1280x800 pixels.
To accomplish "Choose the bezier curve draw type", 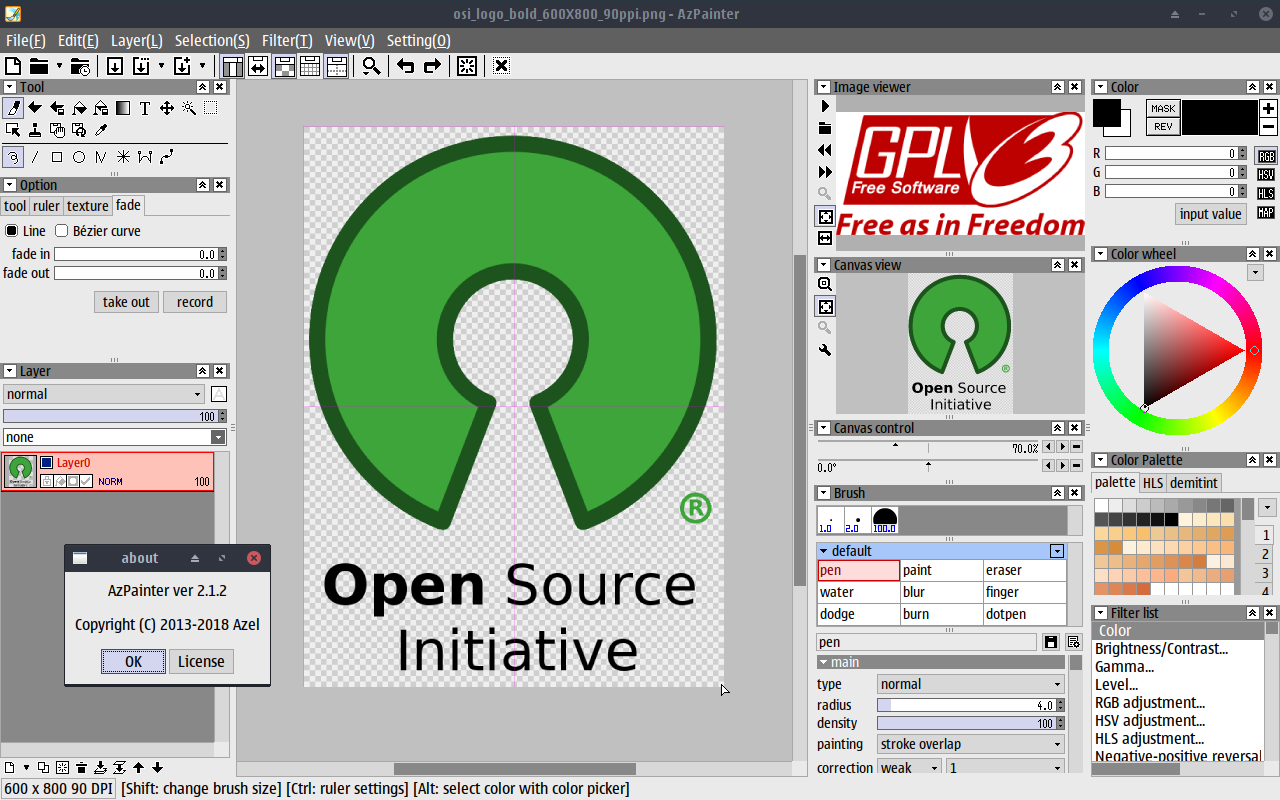I will click(167, 157).
